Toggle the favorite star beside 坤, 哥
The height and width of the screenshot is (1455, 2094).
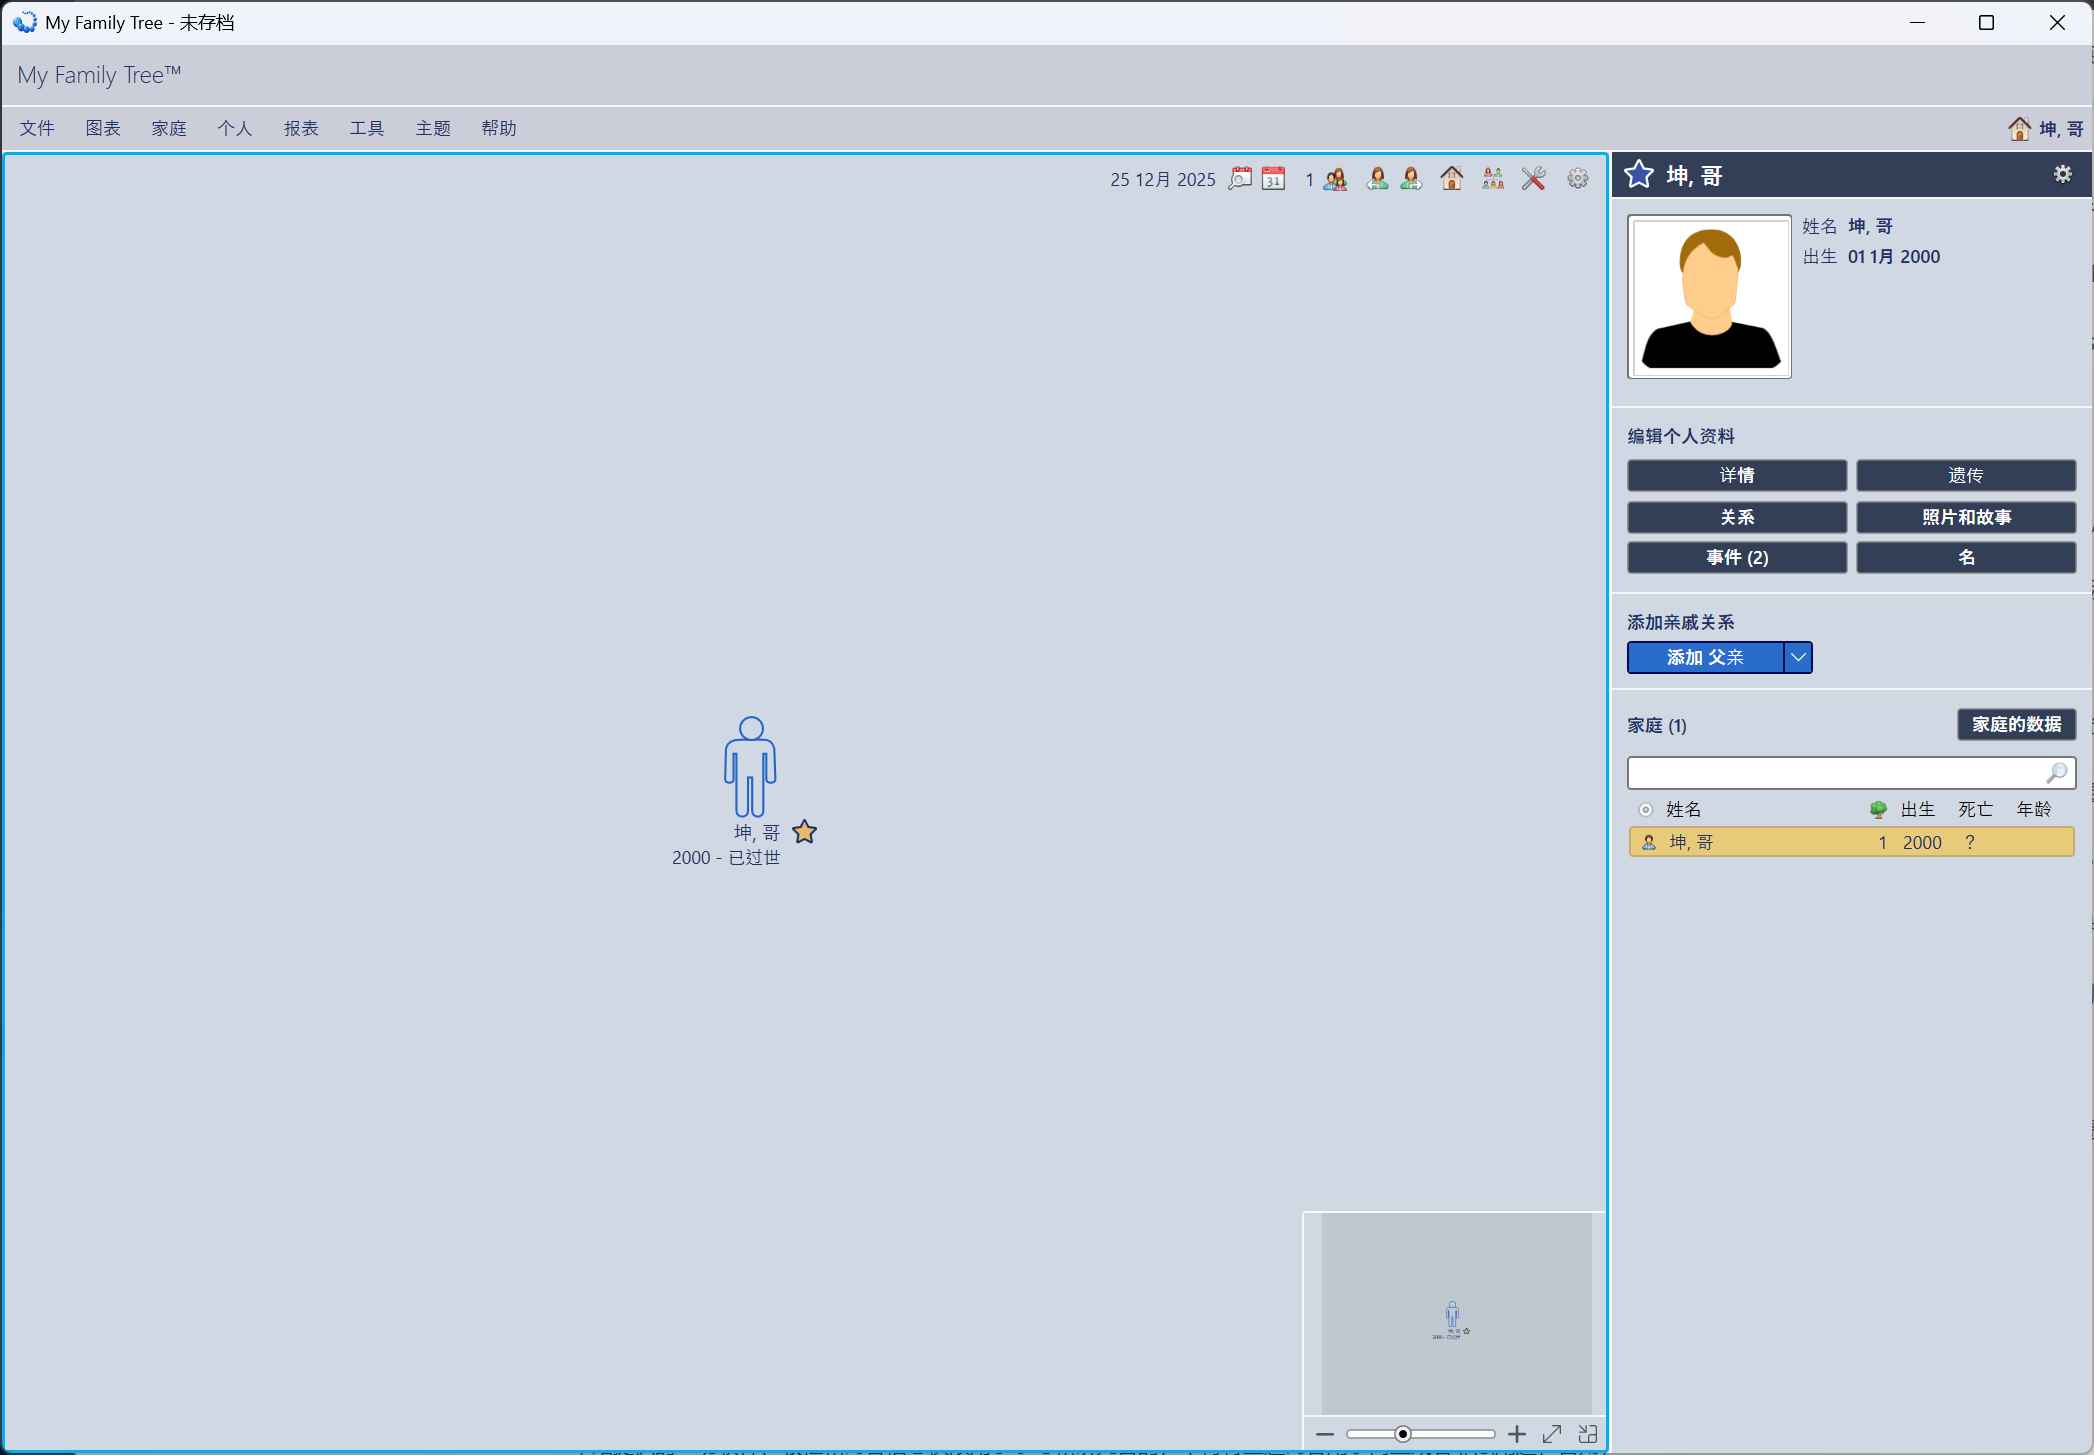coord(1638,174)
